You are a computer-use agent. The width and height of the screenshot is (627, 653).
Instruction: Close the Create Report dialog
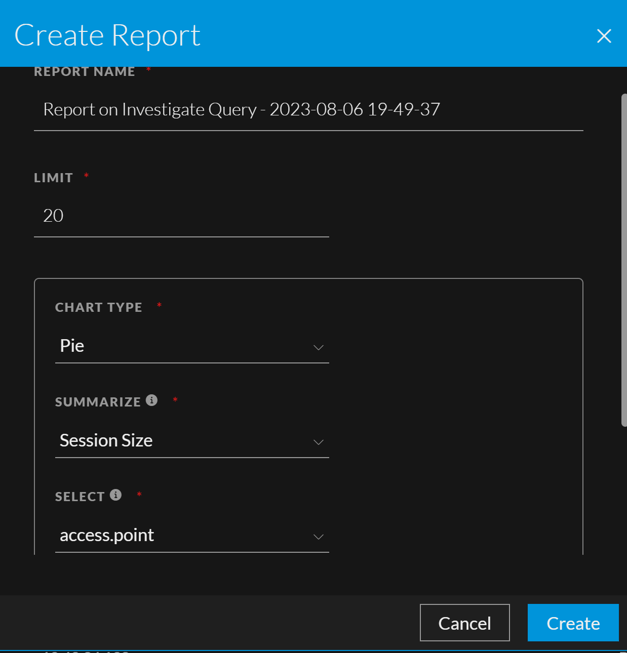pyautogui.click(x=604, y=36)
